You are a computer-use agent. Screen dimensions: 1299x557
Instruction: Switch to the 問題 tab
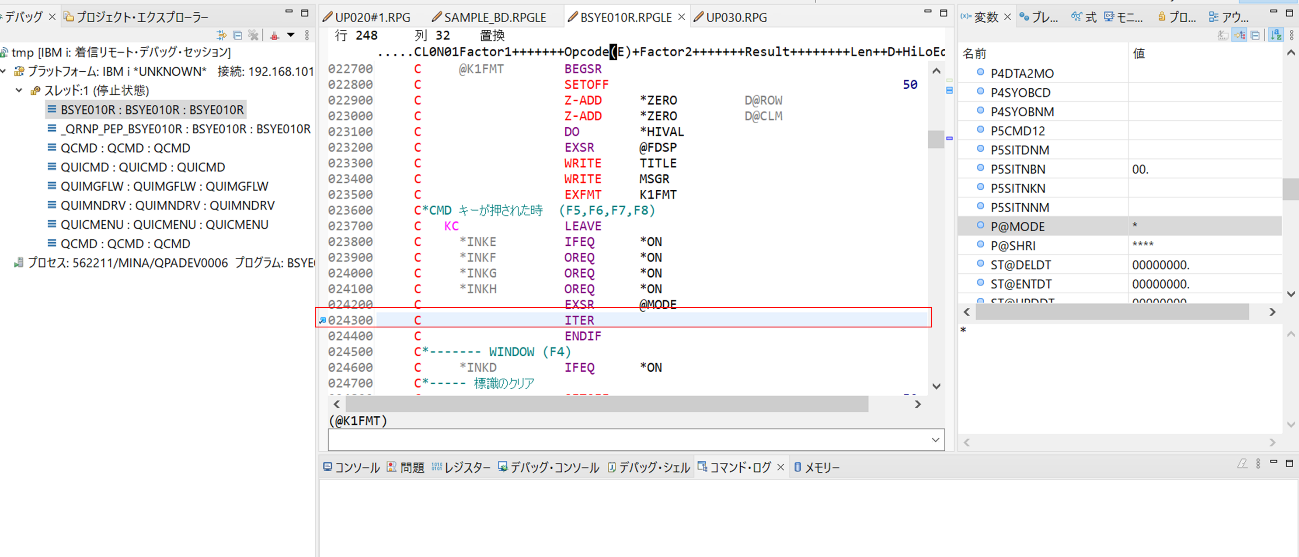405,467
